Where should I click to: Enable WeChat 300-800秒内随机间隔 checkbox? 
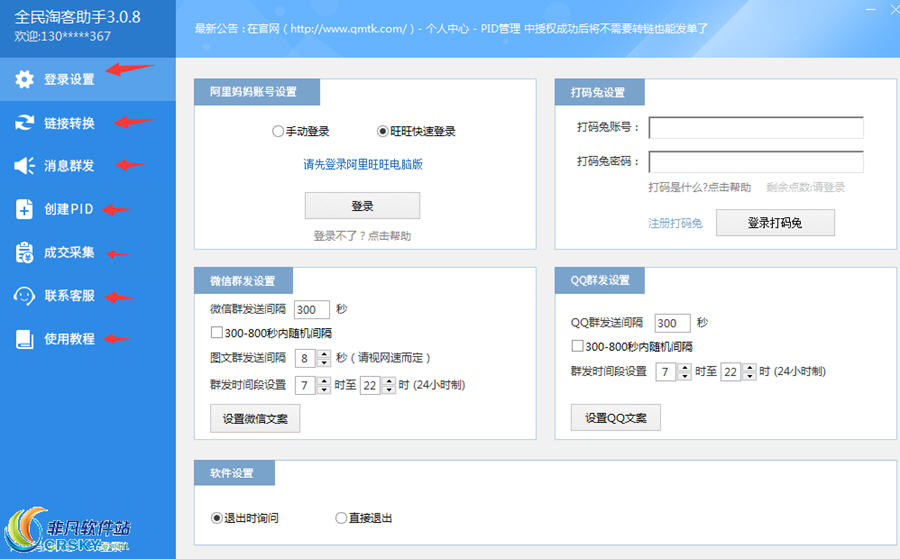click(x=216, y=332)
